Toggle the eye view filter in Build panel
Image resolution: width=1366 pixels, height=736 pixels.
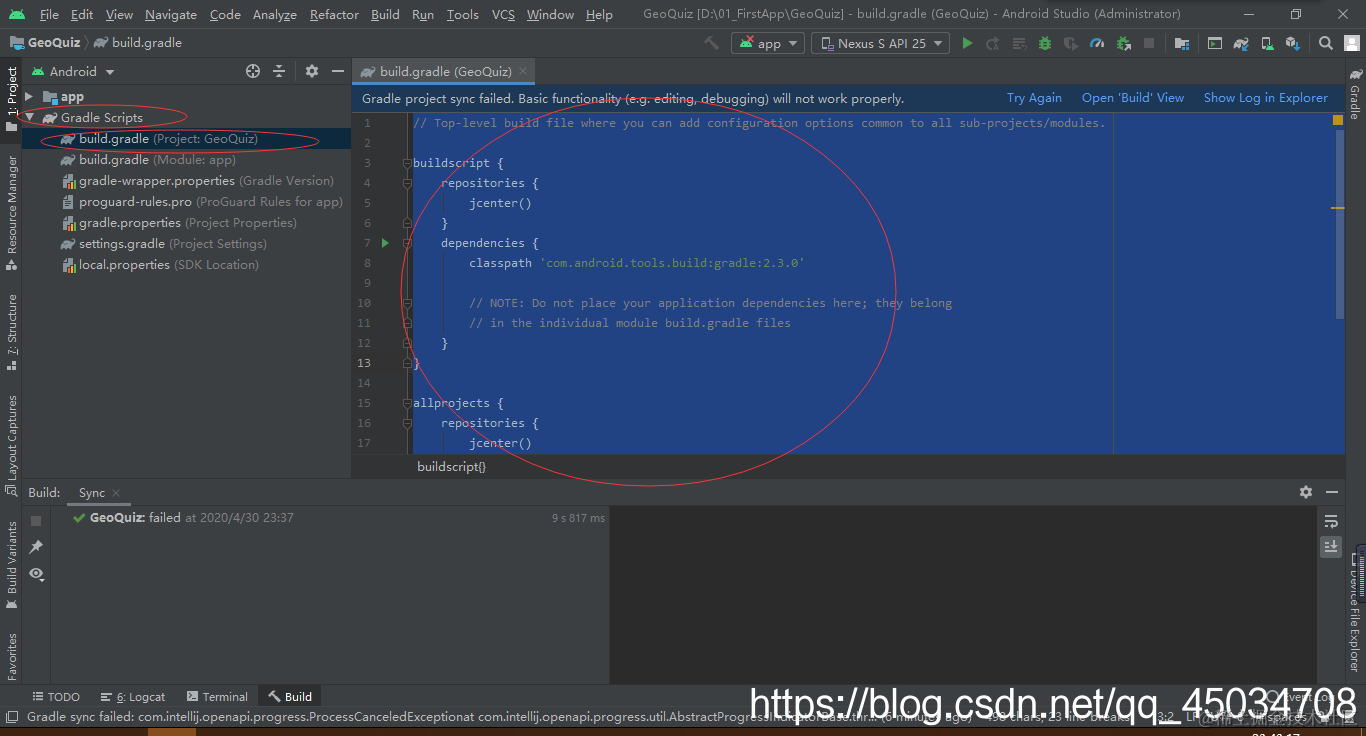36,573
